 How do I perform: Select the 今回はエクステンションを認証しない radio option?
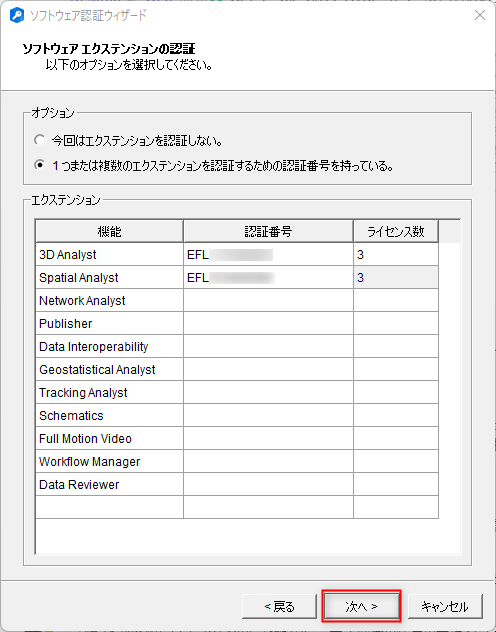(x=39, y=140)
